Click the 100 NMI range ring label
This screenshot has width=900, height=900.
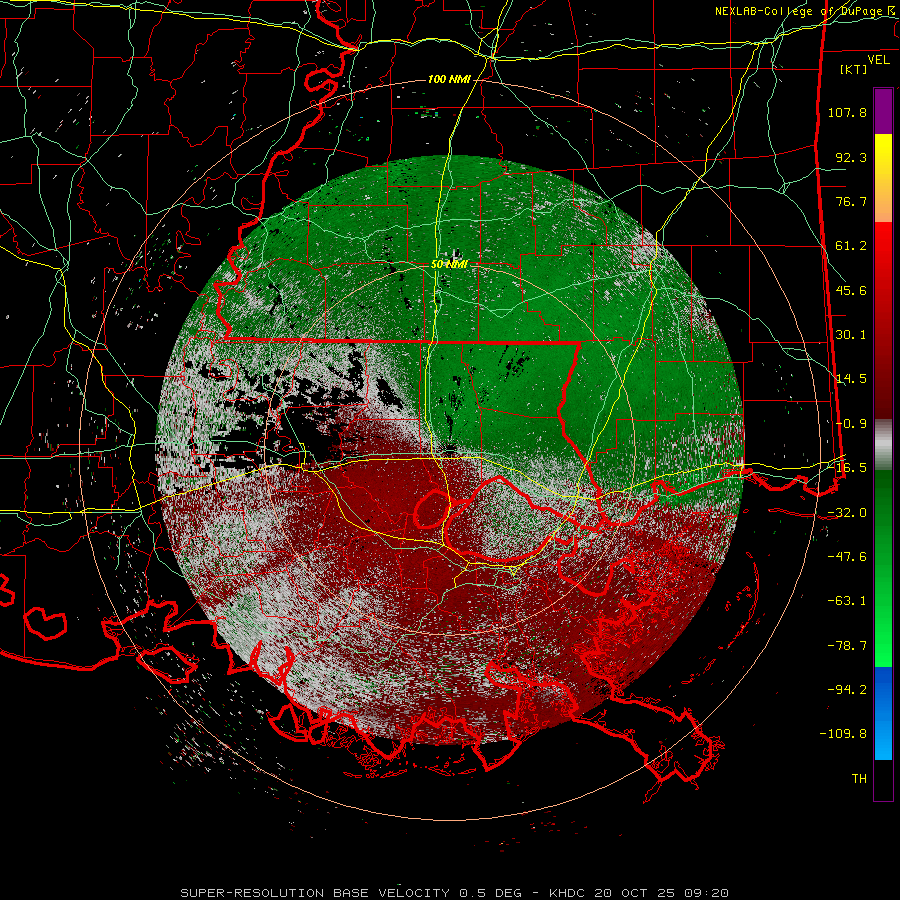click(x=449, y=79)
